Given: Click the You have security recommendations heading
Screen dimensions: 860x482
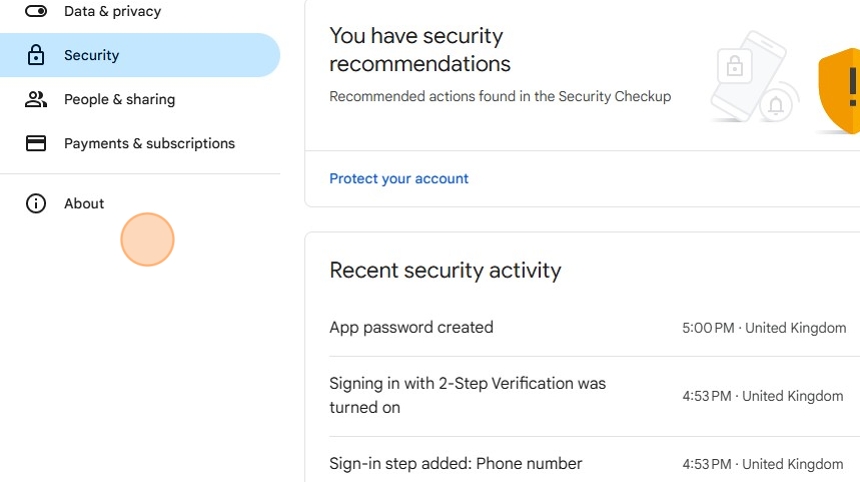Looking at the screenshot, I should point(420,50).
